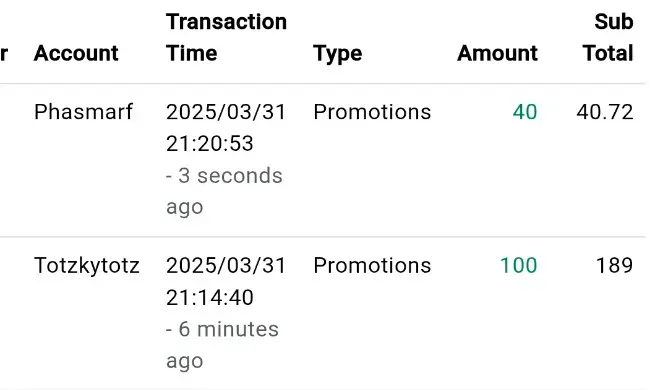Click the '6 minutes ago' relative time
The image size is (668, 390).
click(x=222, y=344)
